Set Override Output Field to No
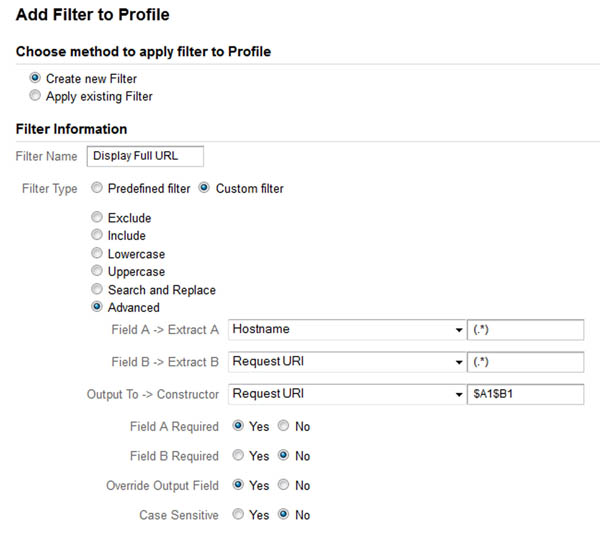 click(x=284, y=486)
